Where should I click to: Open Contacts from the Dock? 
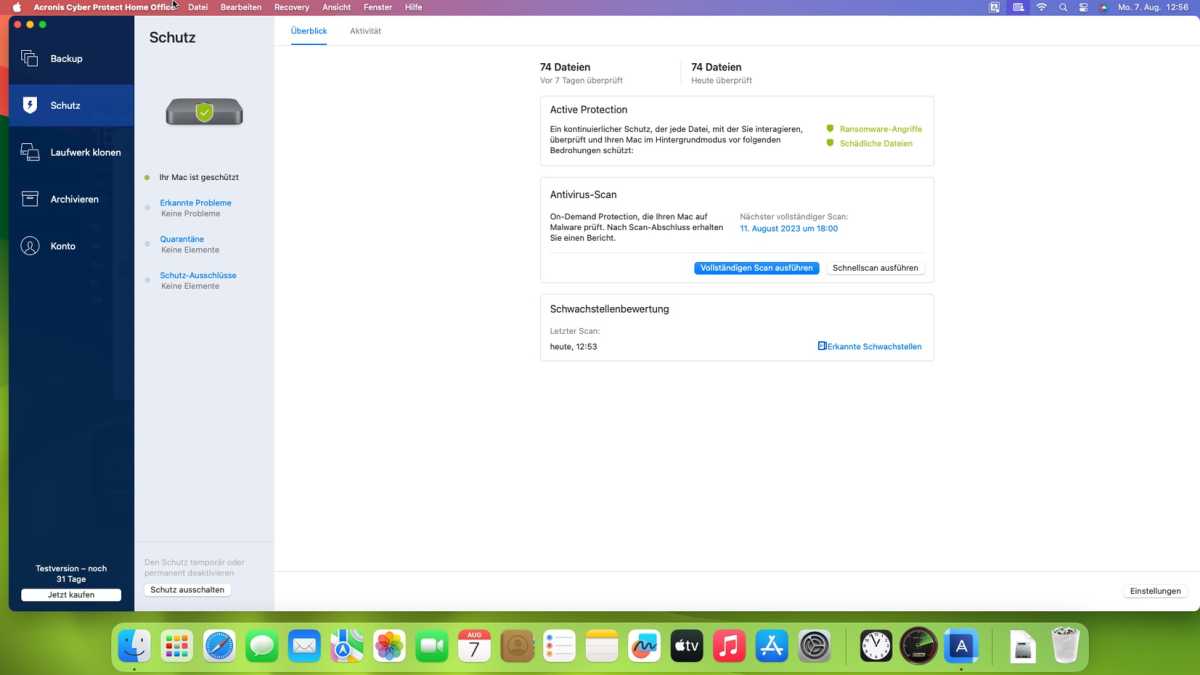(517, 646)
